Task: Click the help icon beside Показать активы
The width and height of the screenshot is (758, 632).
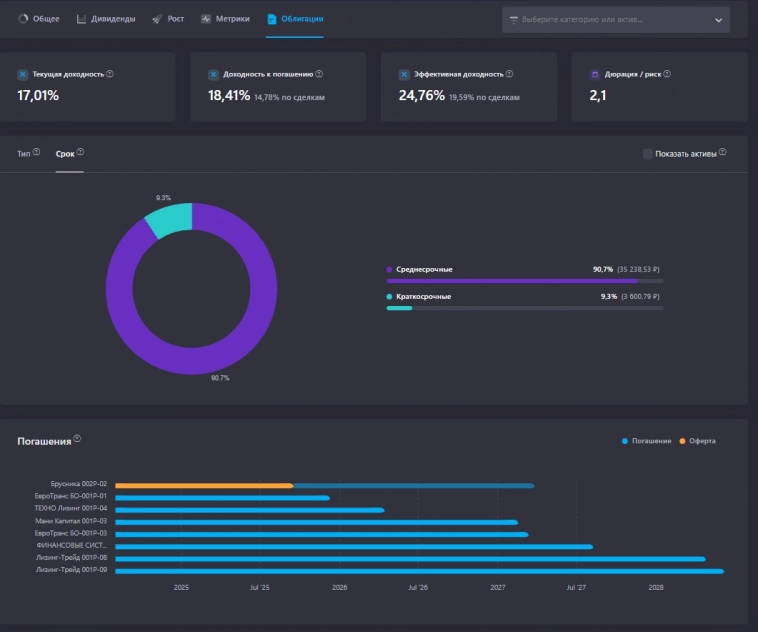Action: 722,153
